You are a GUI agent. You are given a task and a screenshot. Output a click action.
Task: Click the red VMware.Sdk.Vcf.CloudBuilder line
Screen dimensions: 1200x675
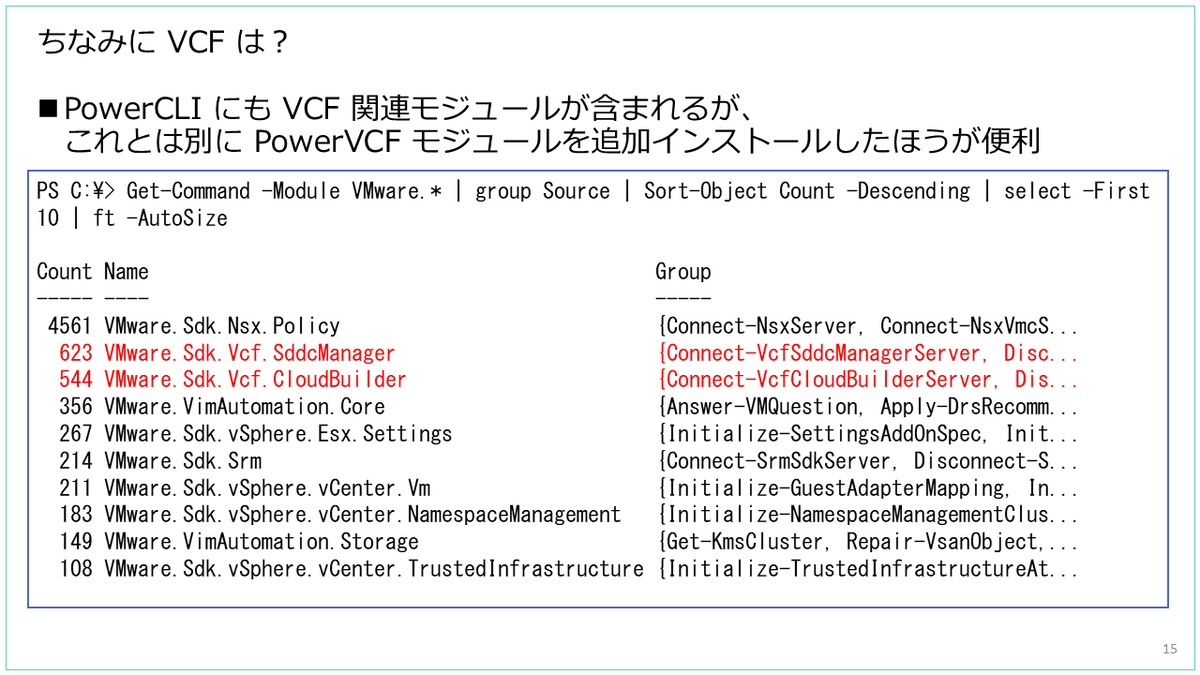coord(250,379)
